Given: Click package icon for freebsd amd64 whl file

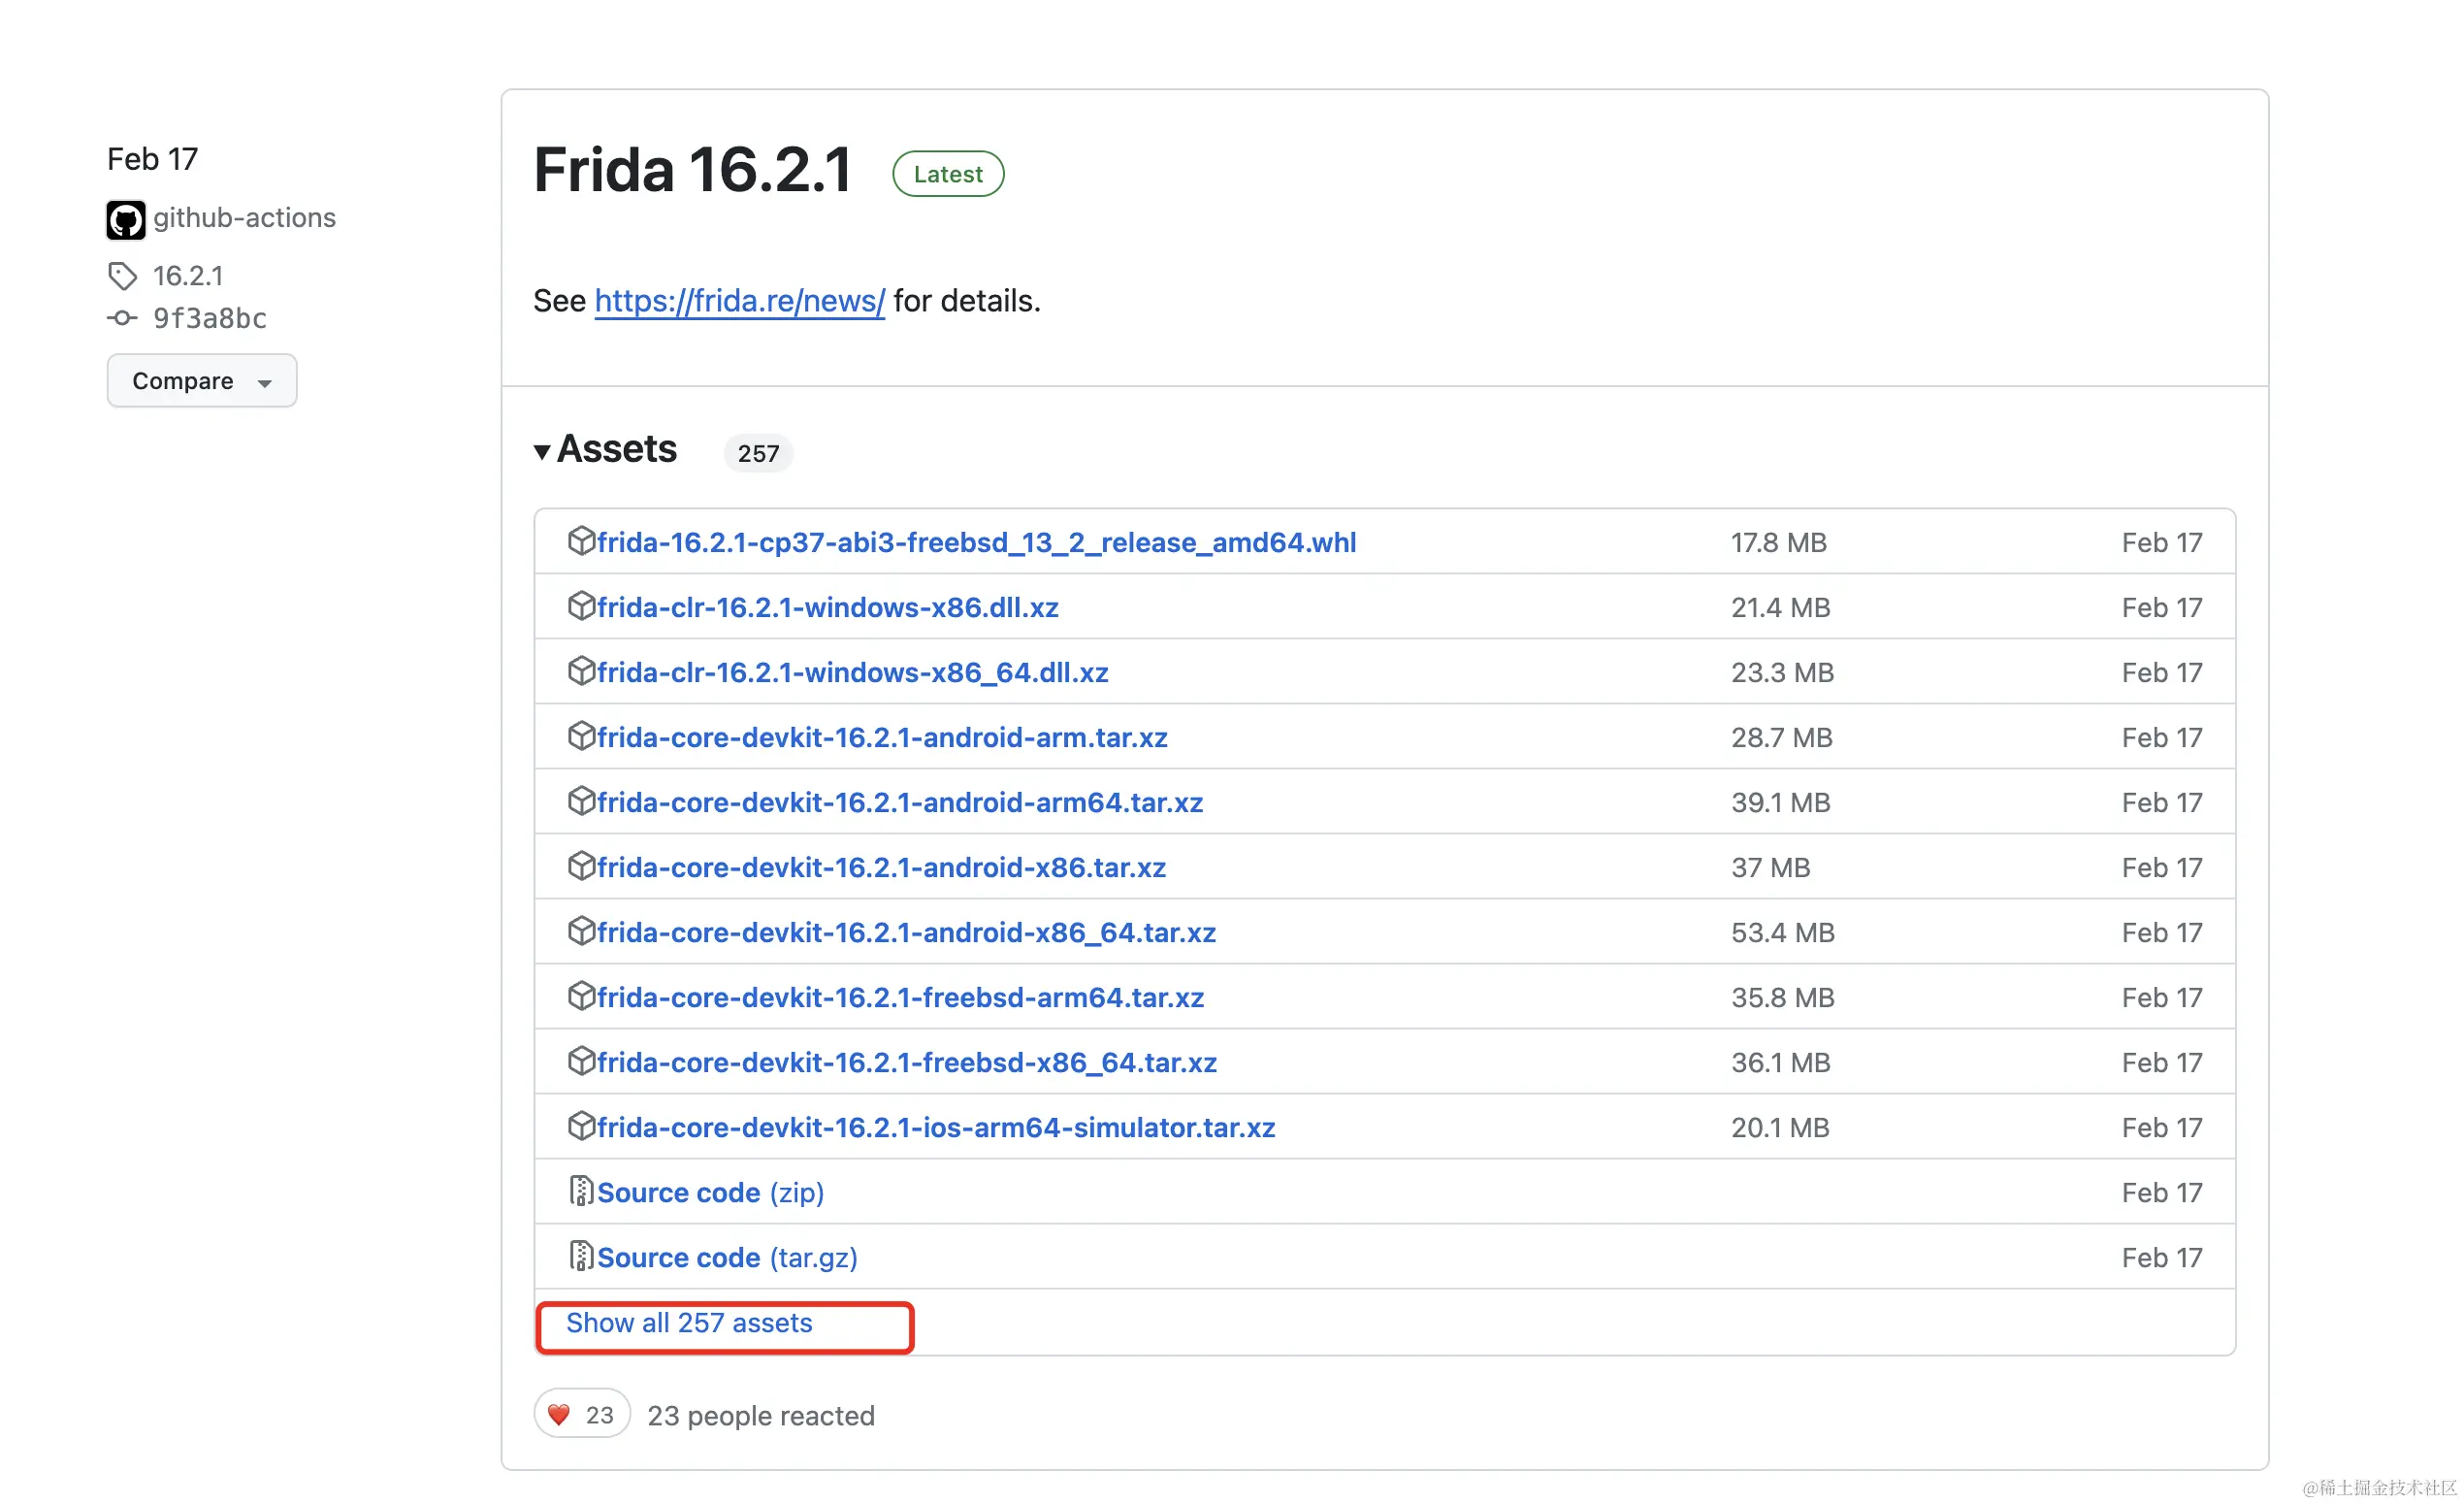Looking at the screenshot, I should [x=581, y=541].
